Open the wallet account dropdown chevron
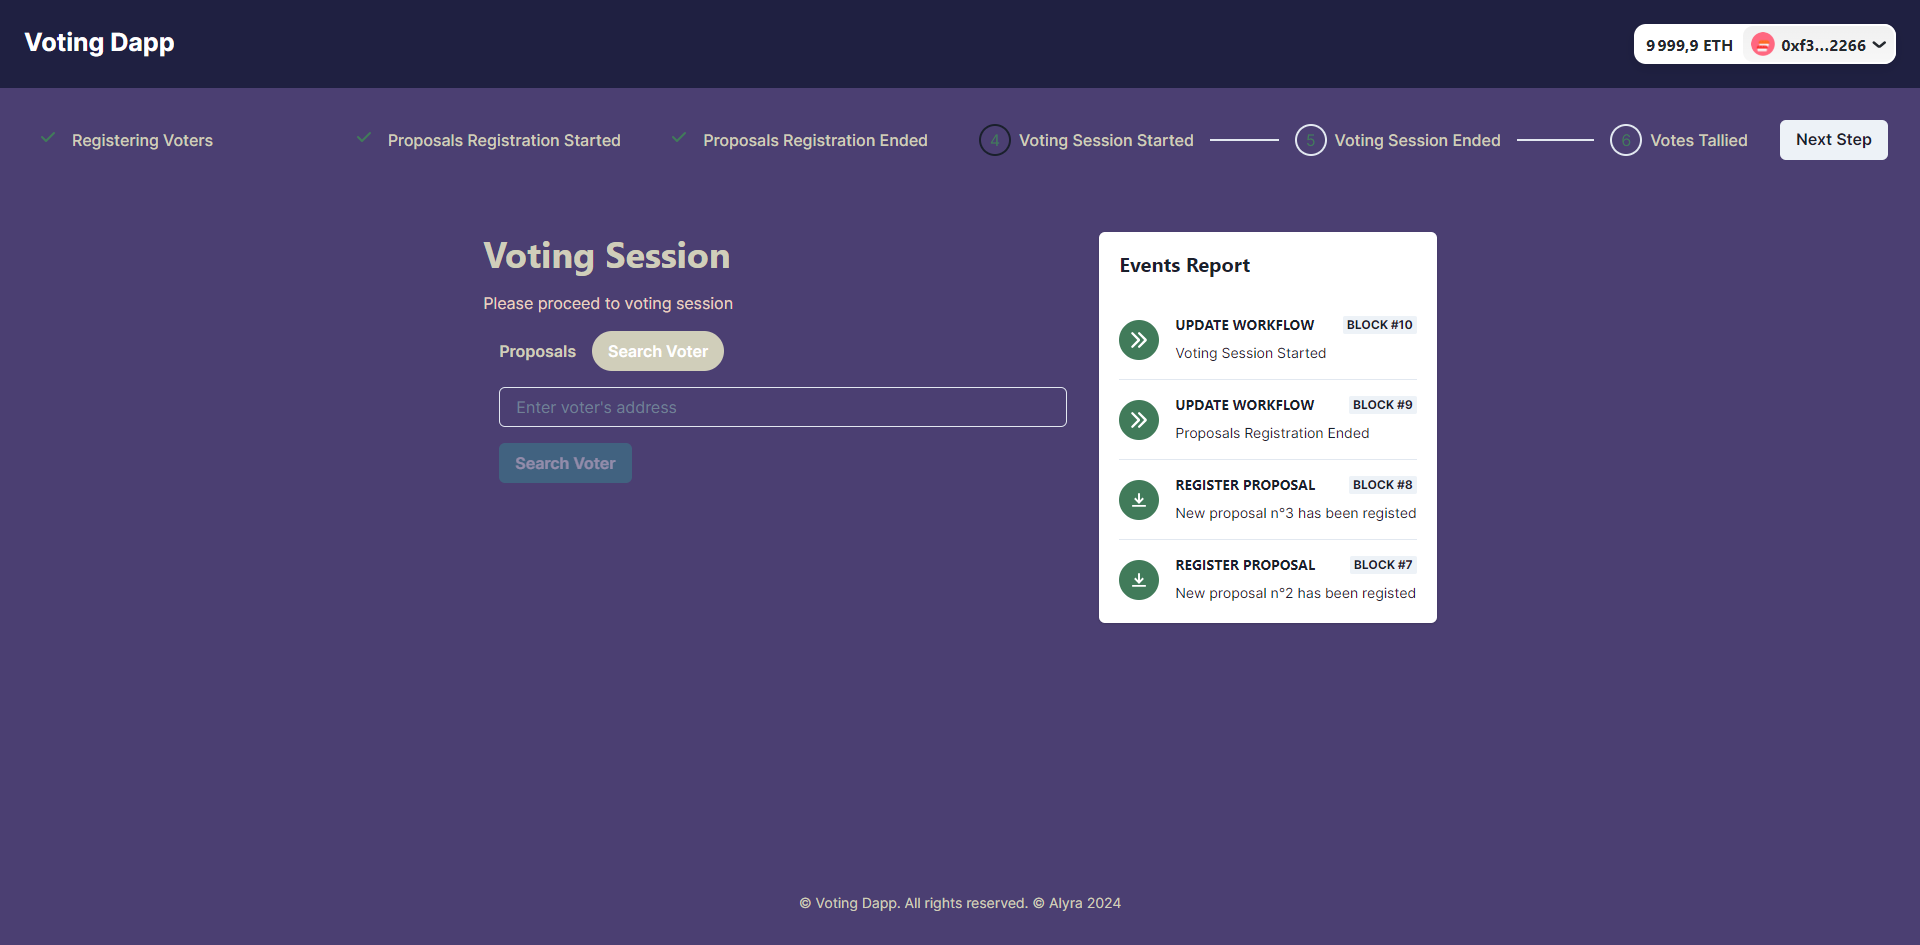 [1879, 44]
